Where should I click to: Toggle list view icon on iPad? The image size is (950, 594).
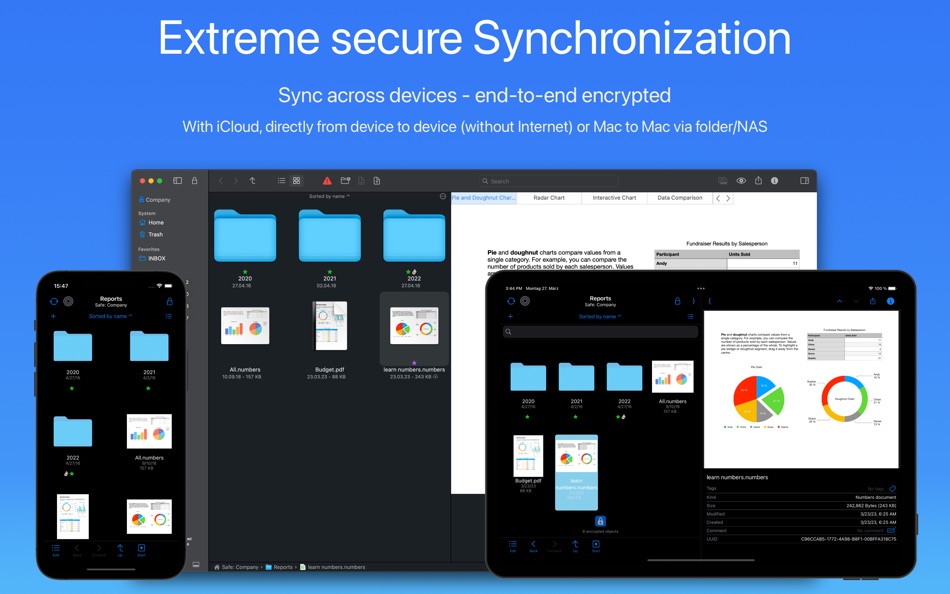690,316
